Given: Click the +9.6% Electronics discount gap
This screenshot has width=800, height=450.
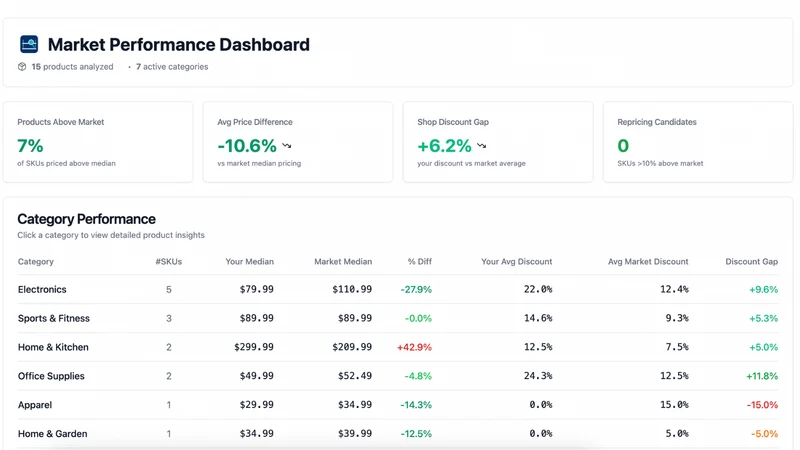Looking at the screenshot, I should point(763,290).
